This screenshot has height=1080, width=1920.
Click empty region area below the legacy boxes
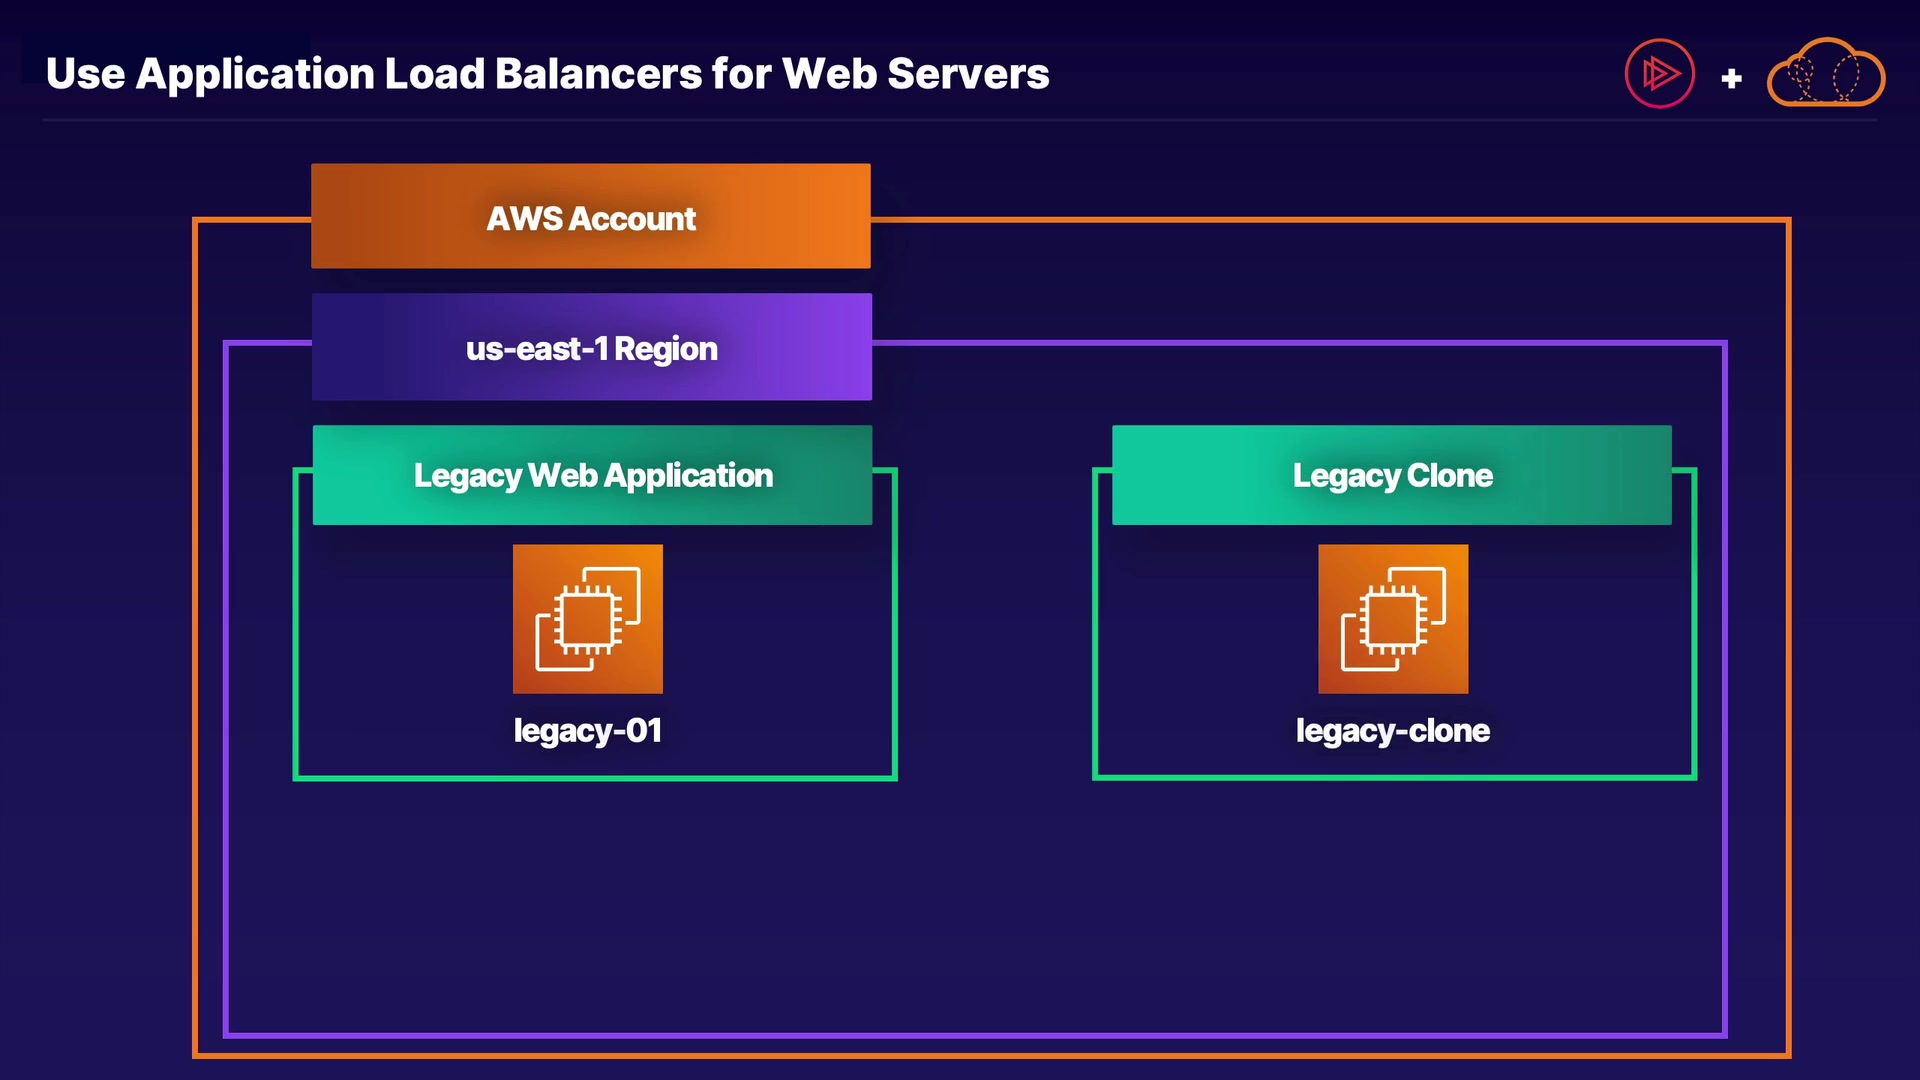tap(975, 905)
